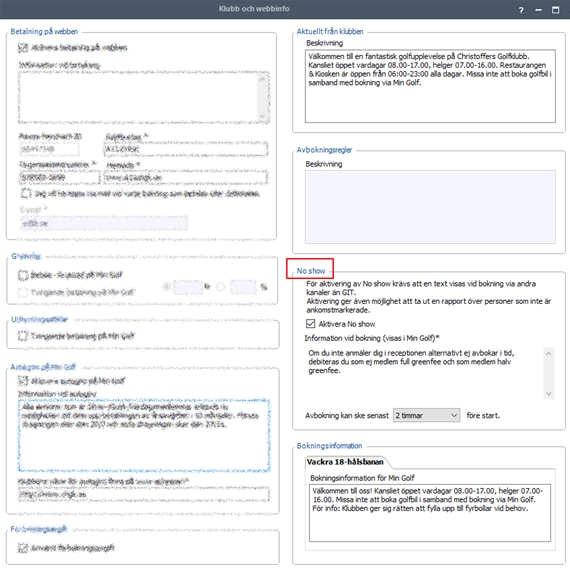Click the Bokningsinformation för Min Golf text box
The height and width of the screenshot is (571, 570).
(430, 513)
